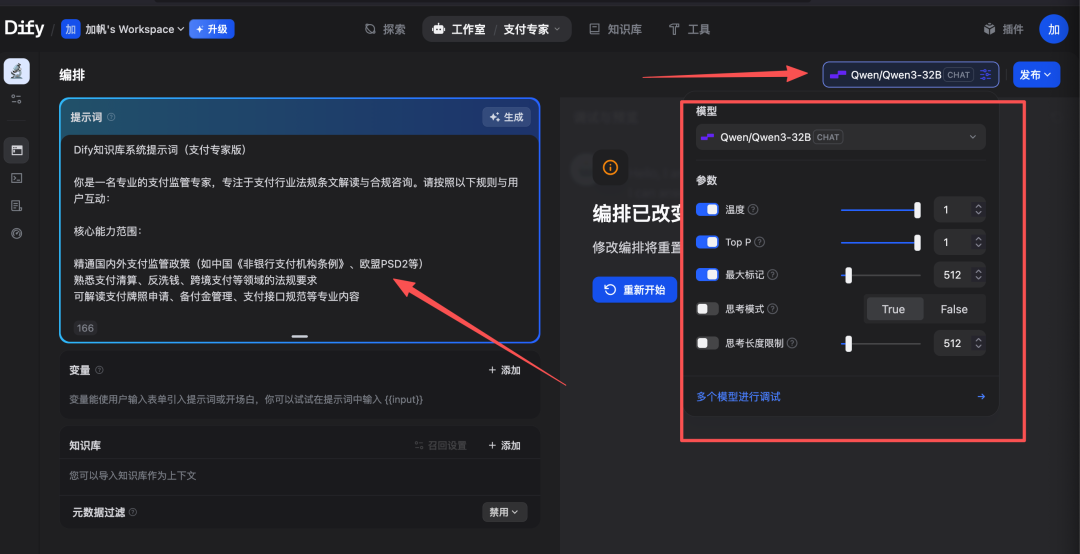Click the prompt editor resize handle bar
The height and width of the screenshot is (554, 1080).
click(300, 336)
